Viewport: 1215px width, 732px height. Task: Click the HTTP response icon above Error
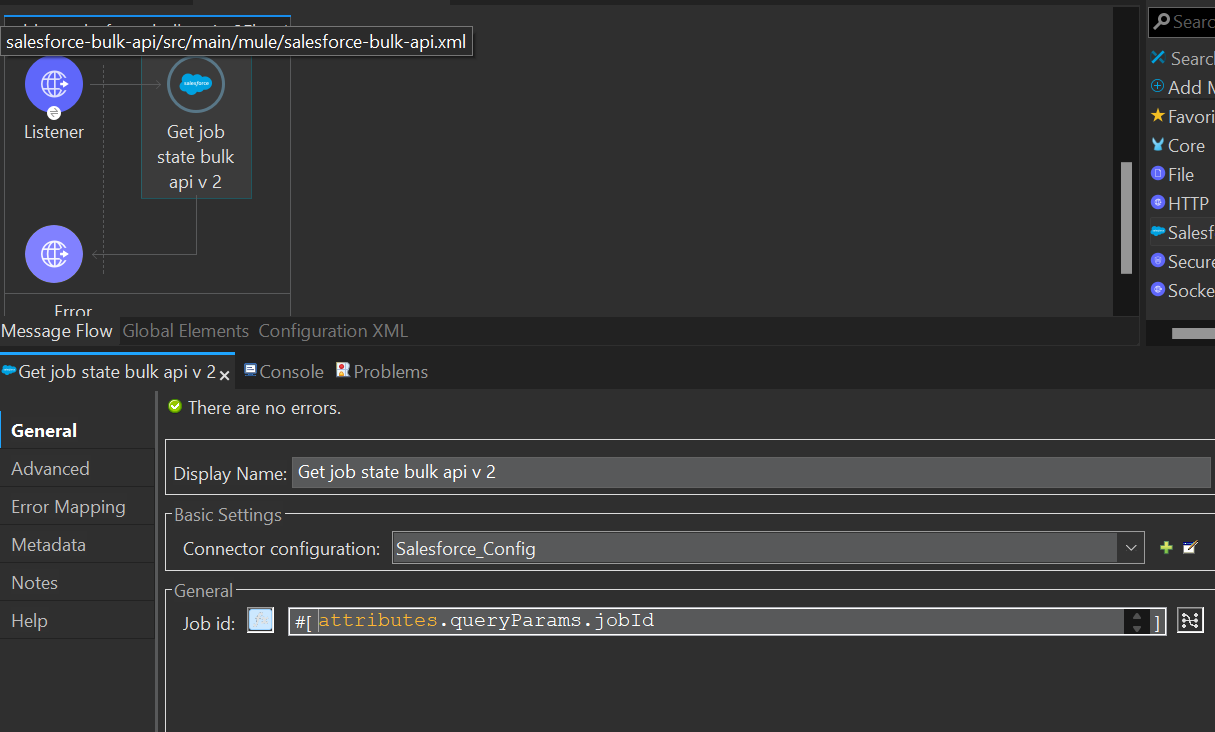(x=54, y=254)
